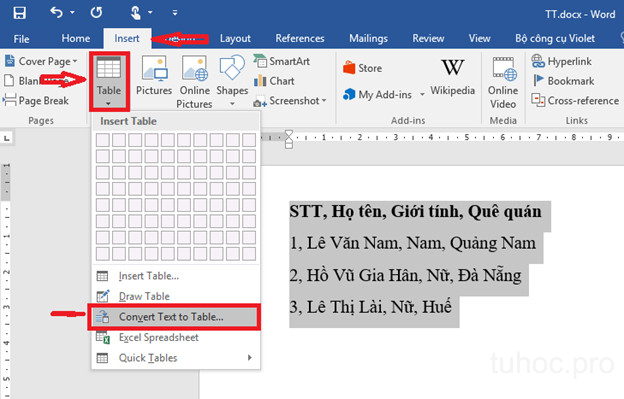The width and height of the screenshot is (624, 399).
Task: Insert a Page Break
Action: click(x=36, y=101)
